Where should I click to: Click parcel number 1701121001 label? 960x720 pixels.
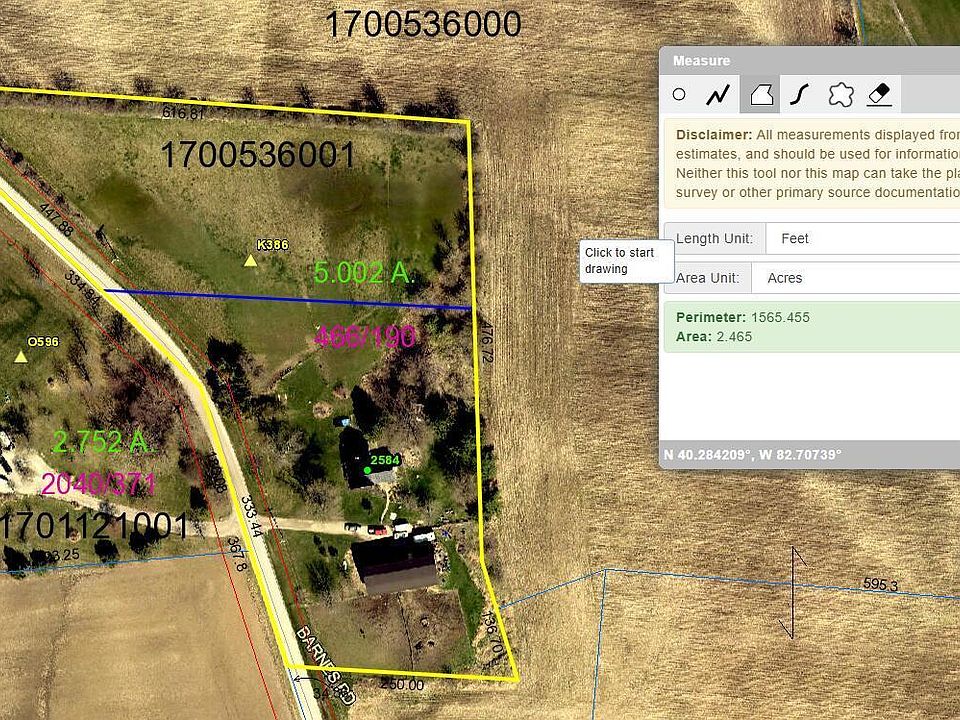(x=95, y=525)
